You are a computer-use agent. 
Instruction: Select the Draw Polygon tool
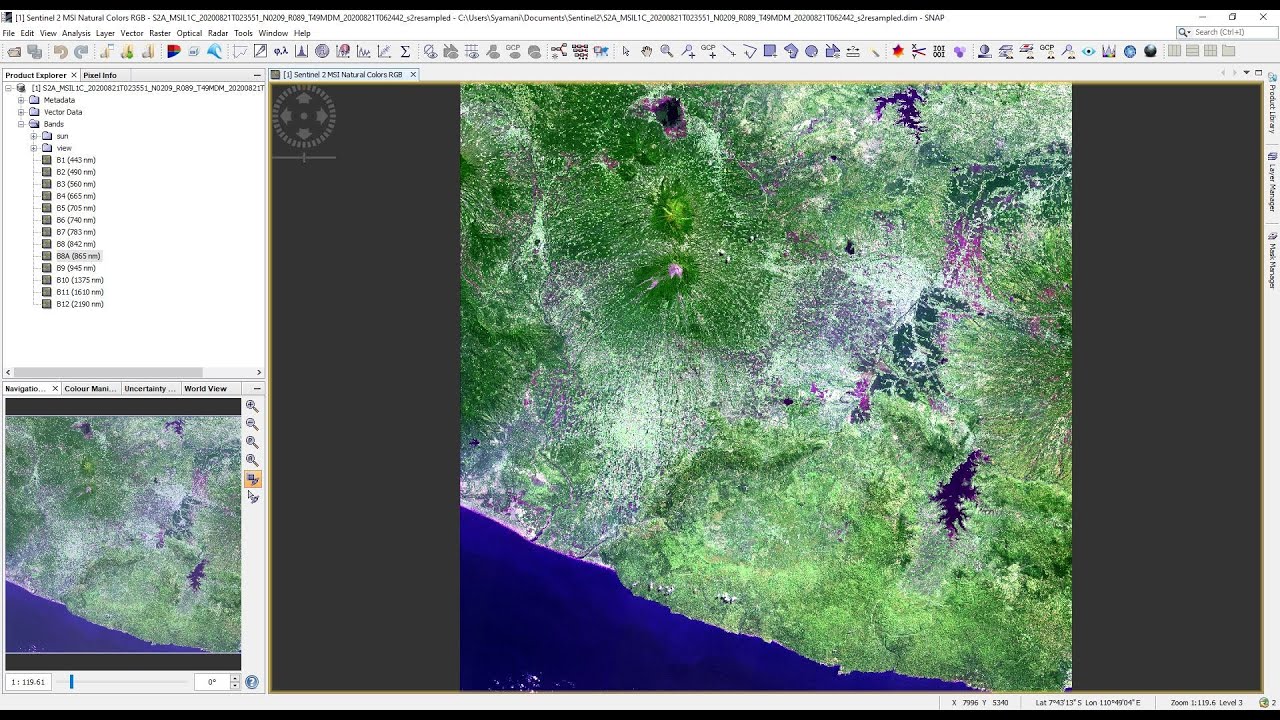click(791, 51)
